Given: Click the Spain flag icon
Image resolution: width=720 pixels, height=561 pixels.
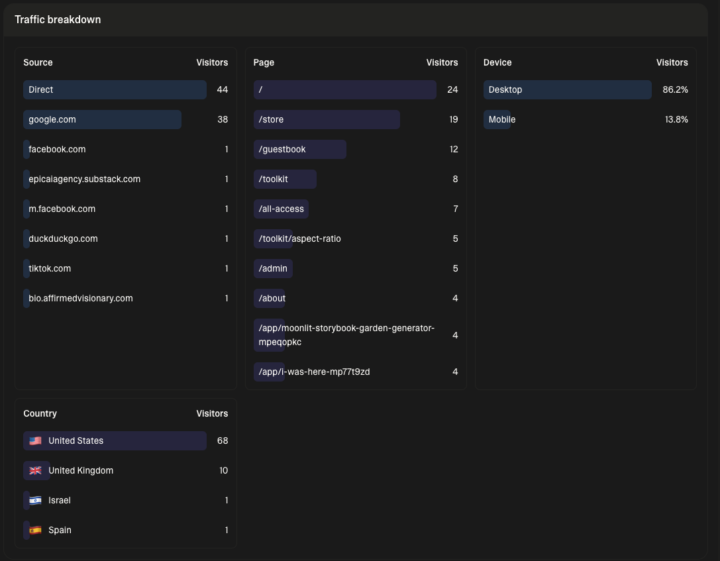Looking at the screenshot, I should (x=35, y=530).
